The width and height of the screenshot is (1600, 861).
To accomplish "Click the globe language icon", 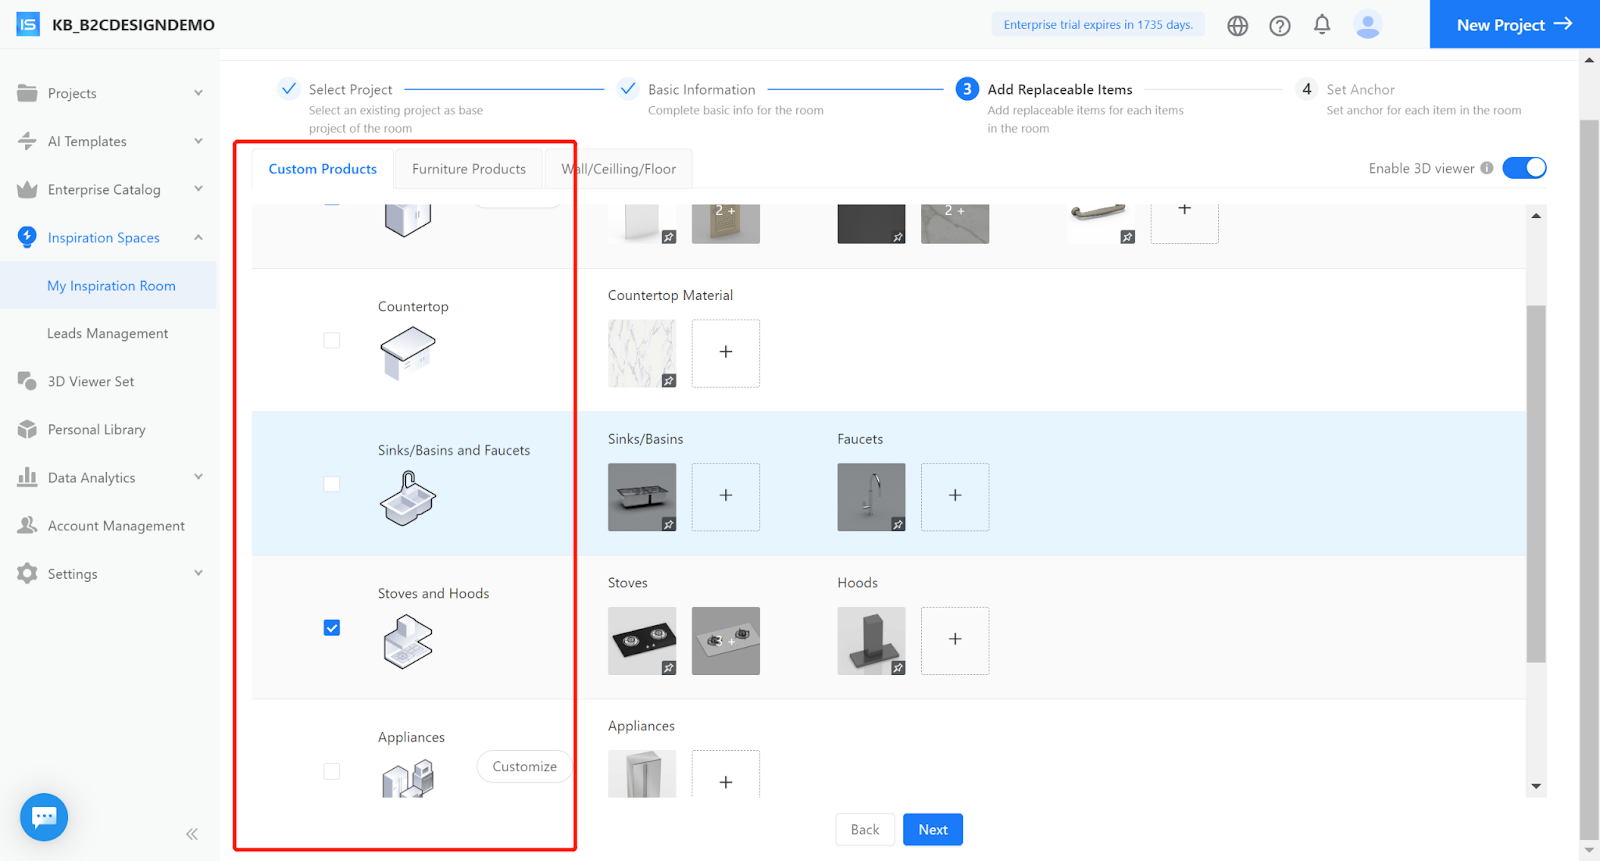I will coord(1237,25).
